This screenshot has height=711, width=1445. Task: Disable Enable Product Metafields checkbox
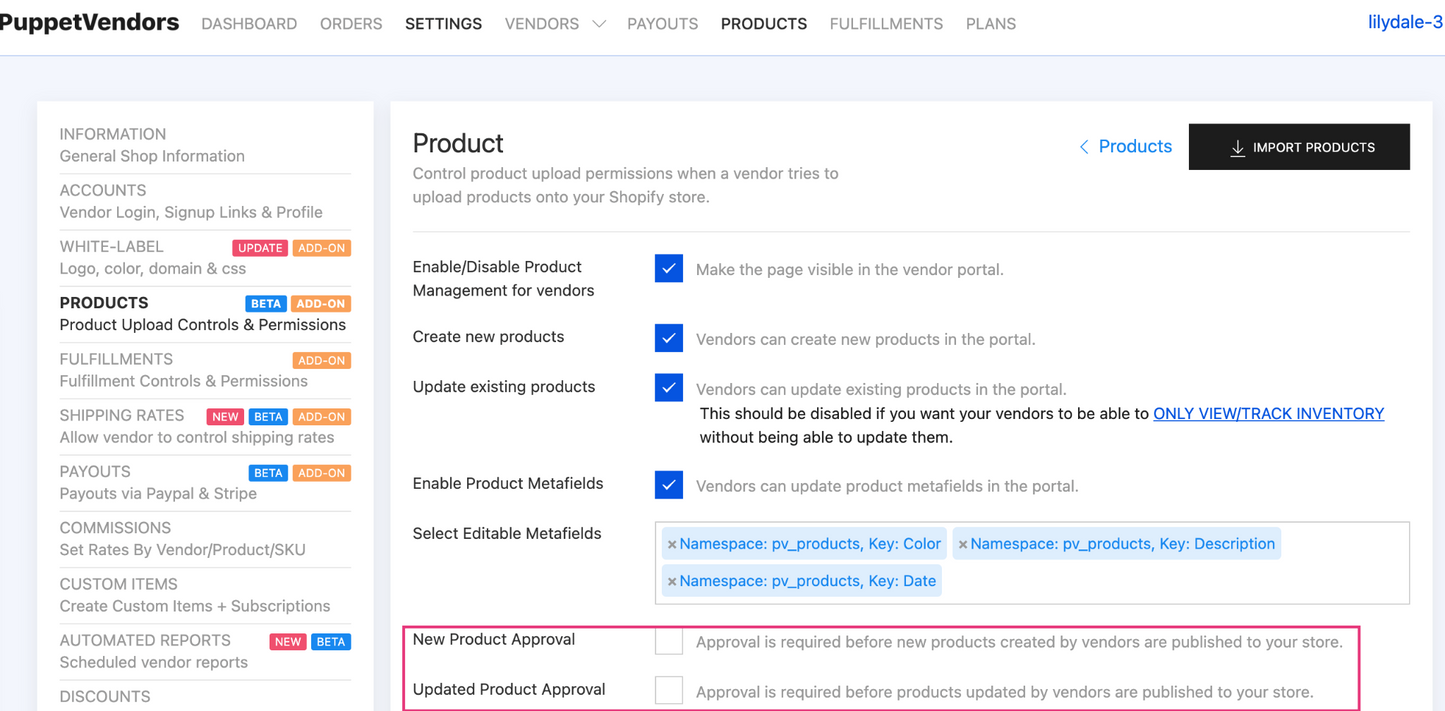tap(669, 484)
